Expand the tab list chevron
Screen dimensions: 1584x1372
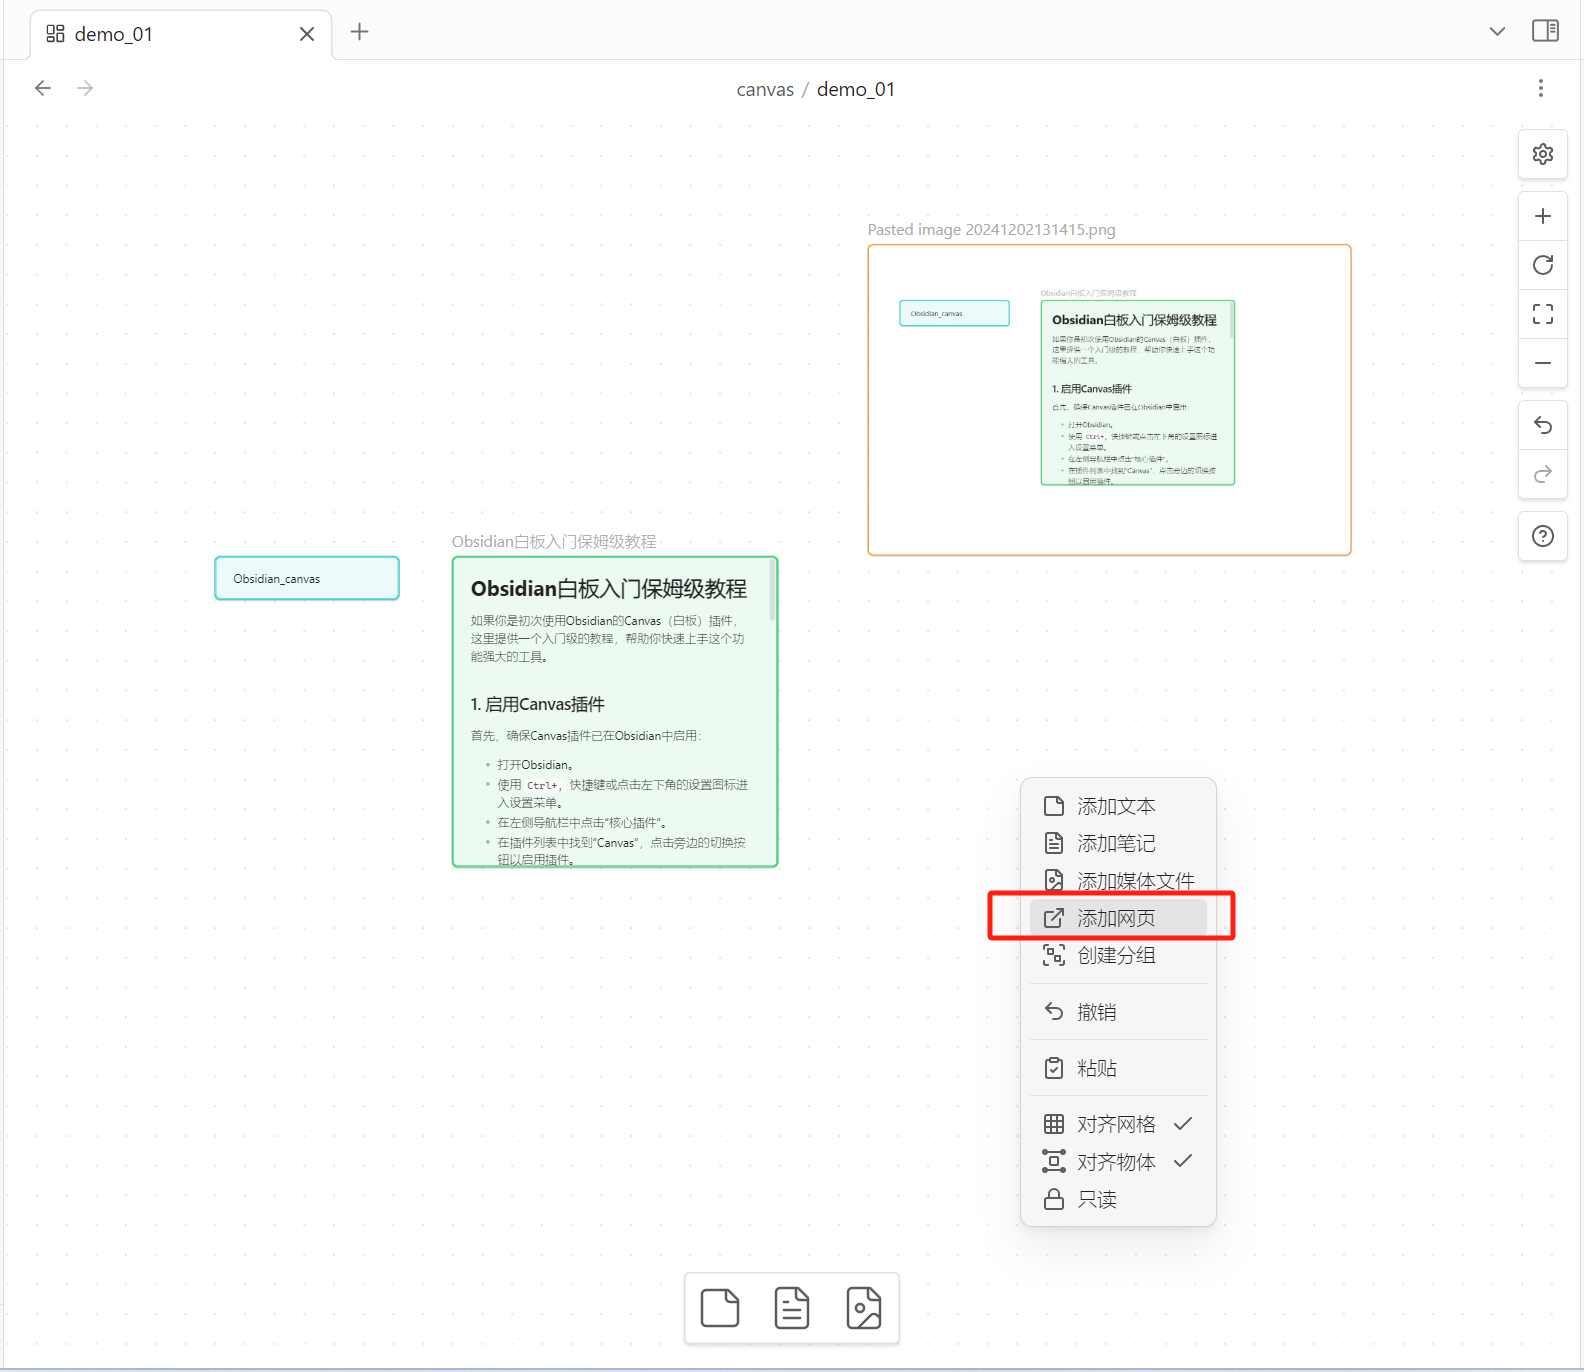(1497, 31)
